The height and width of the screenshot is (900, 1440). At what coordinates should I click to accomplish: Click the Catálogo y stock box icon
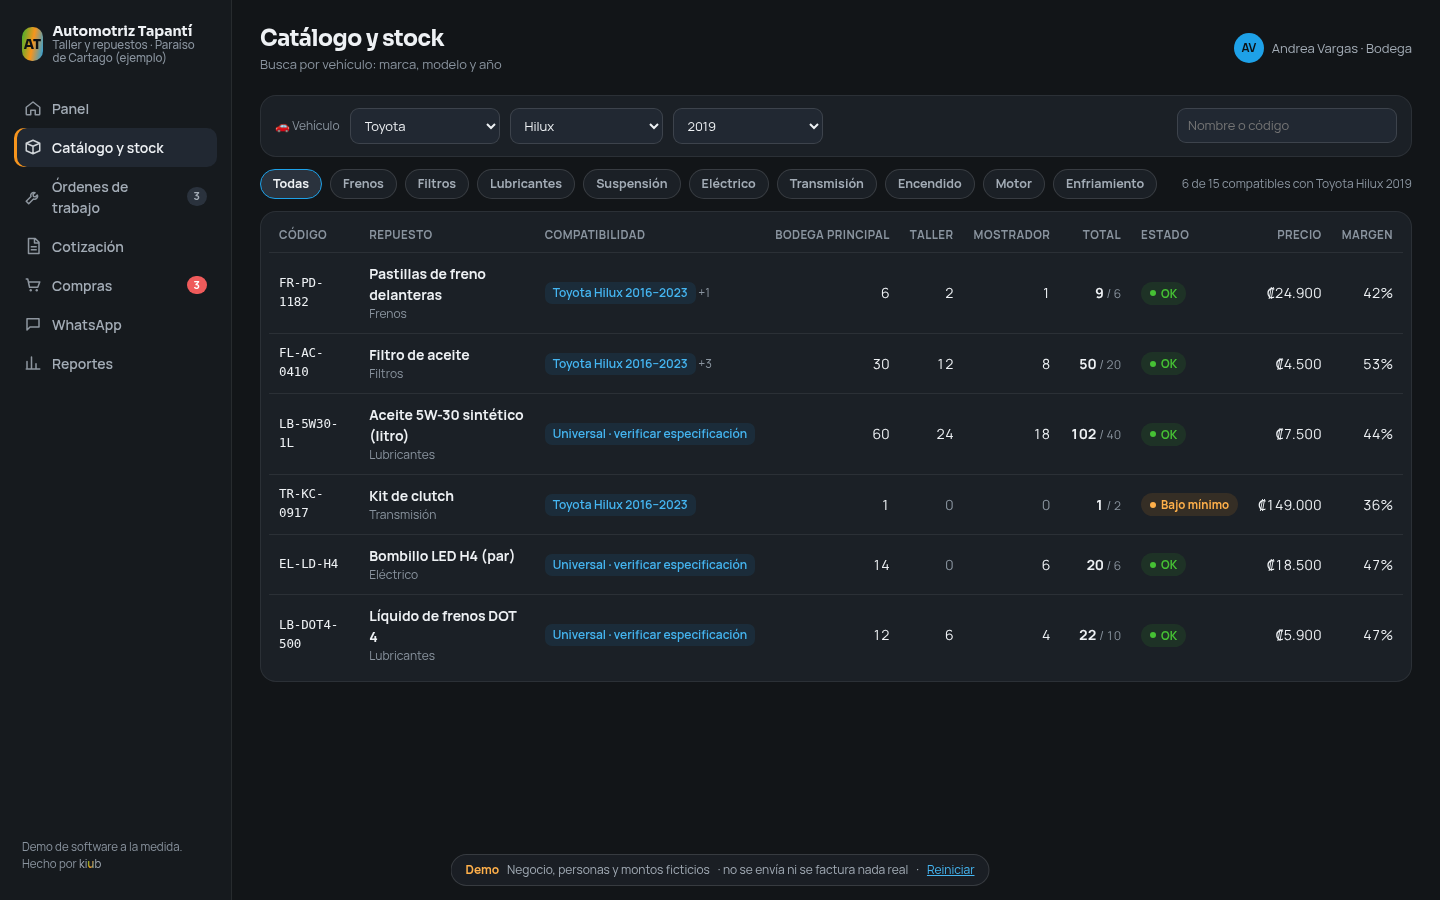(x=33, y=148)
